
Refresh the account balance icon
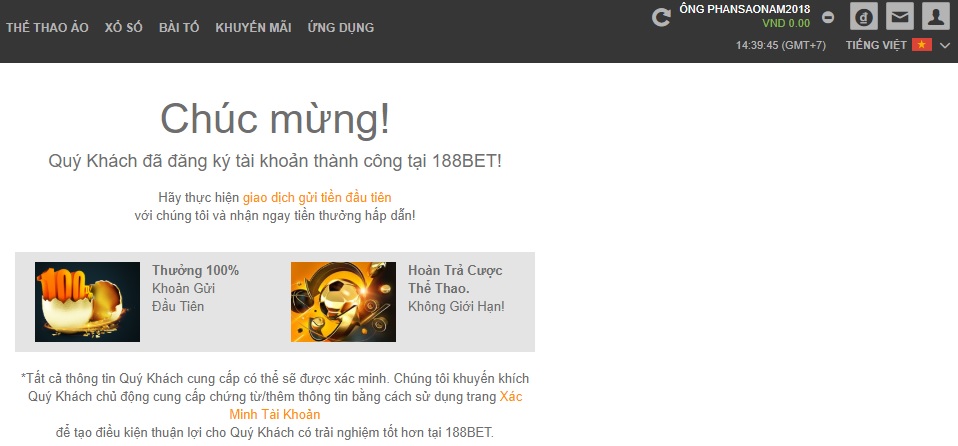pos(661,17)
